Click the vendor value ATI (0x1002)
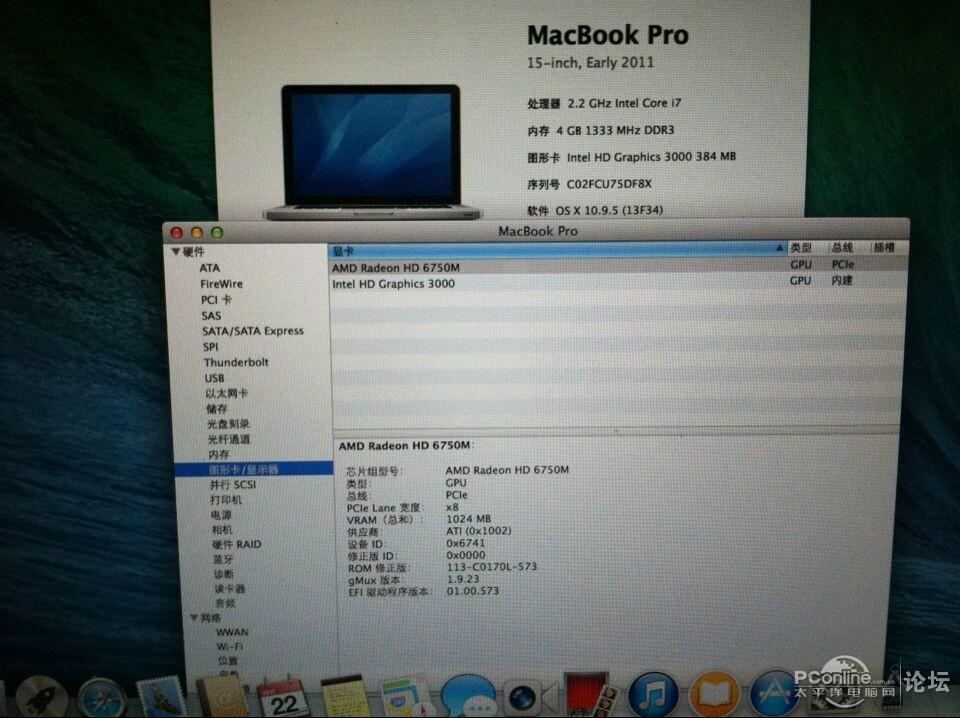This screenshot has height=718, width=960. pos(479,531)
